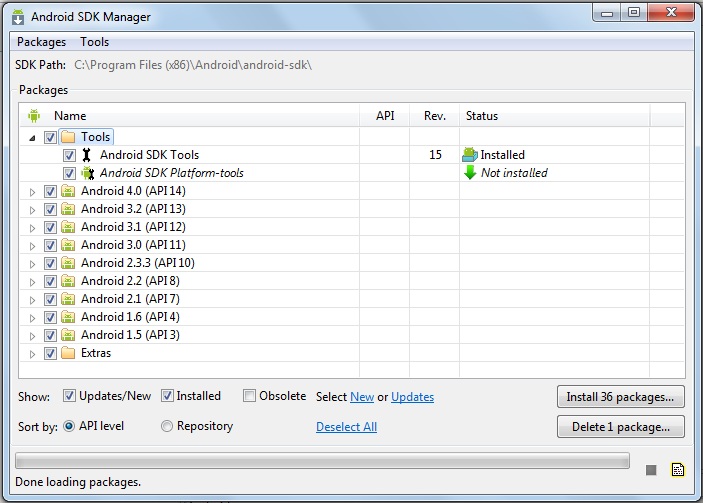Uncheck the Android 2.2 (API 8) checkbox
The height and width of the screenshot is (503, 703).
click(50, 281)
